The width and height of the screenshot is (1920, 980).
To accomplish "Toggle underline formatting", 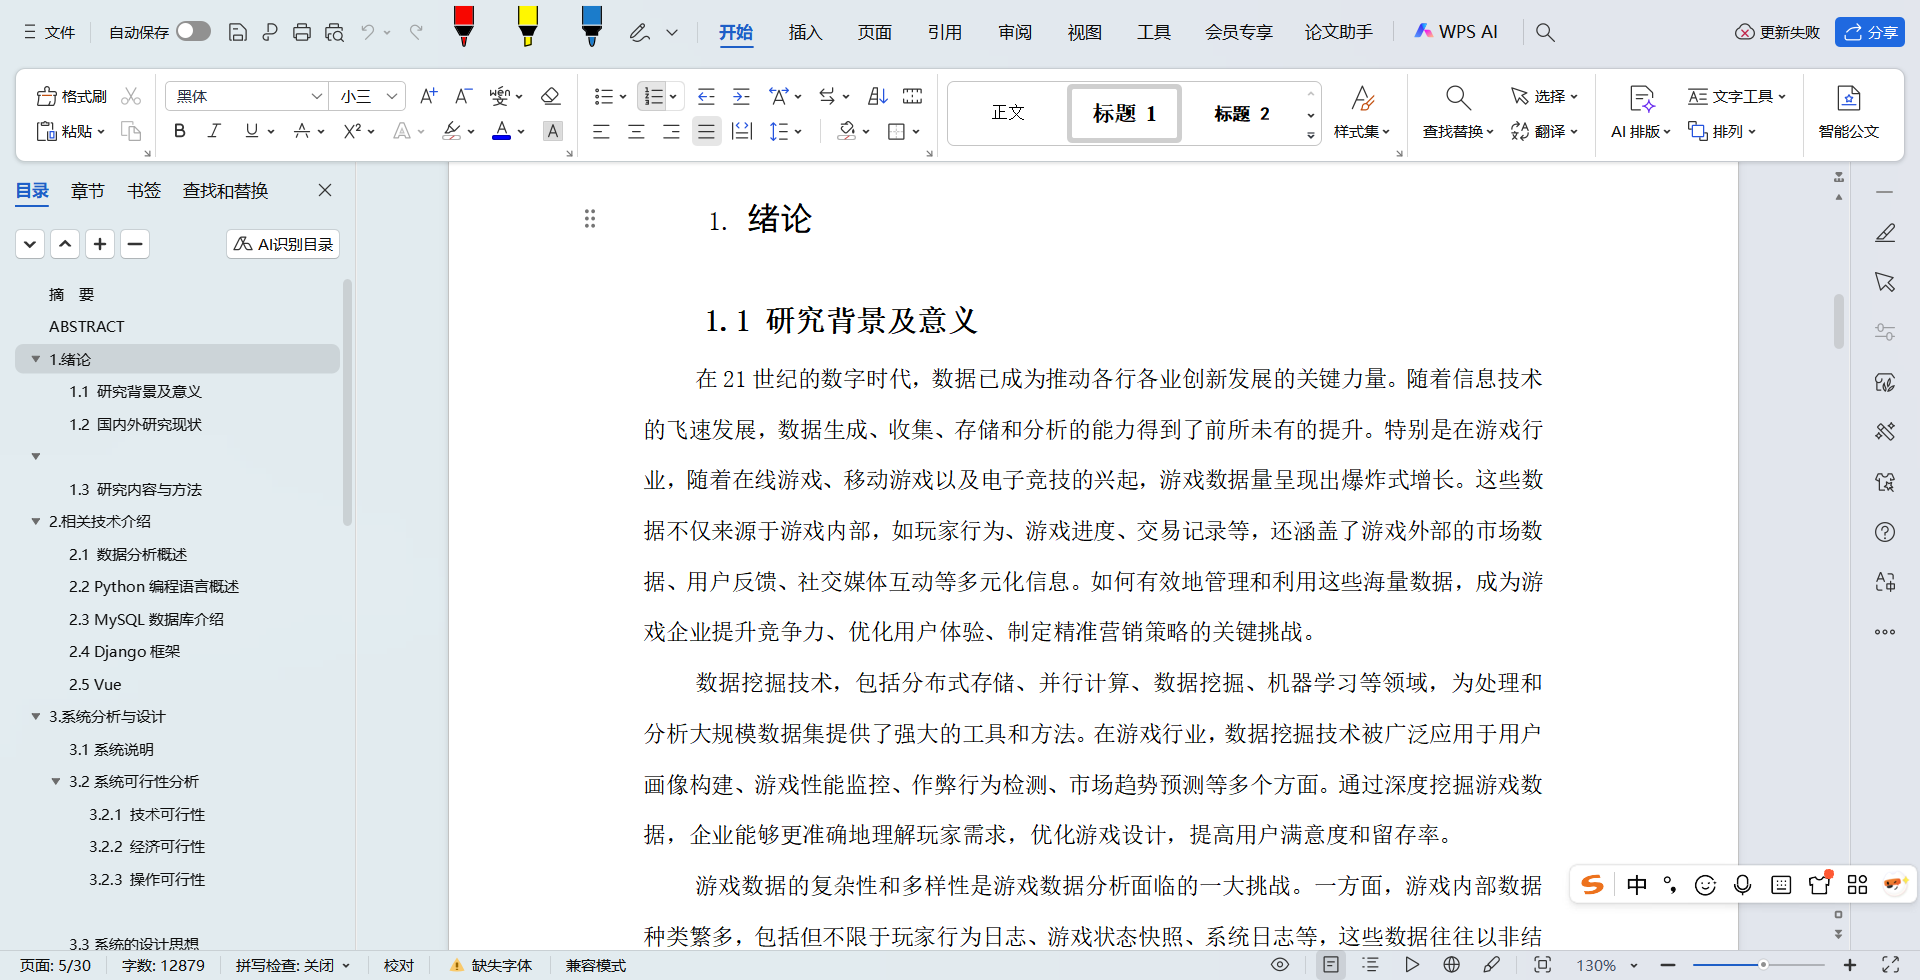I will click(x=250, y=131).
